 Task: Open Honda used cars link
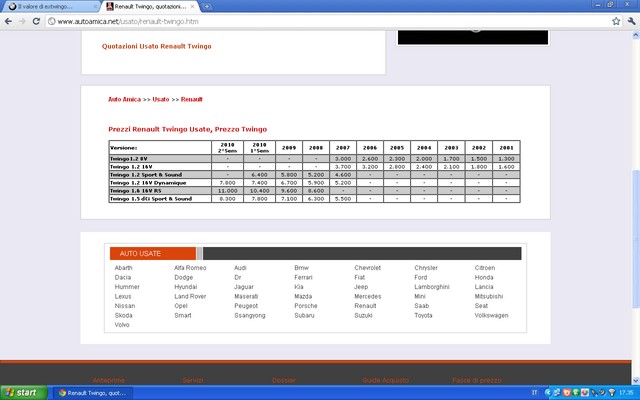[484, 277]
